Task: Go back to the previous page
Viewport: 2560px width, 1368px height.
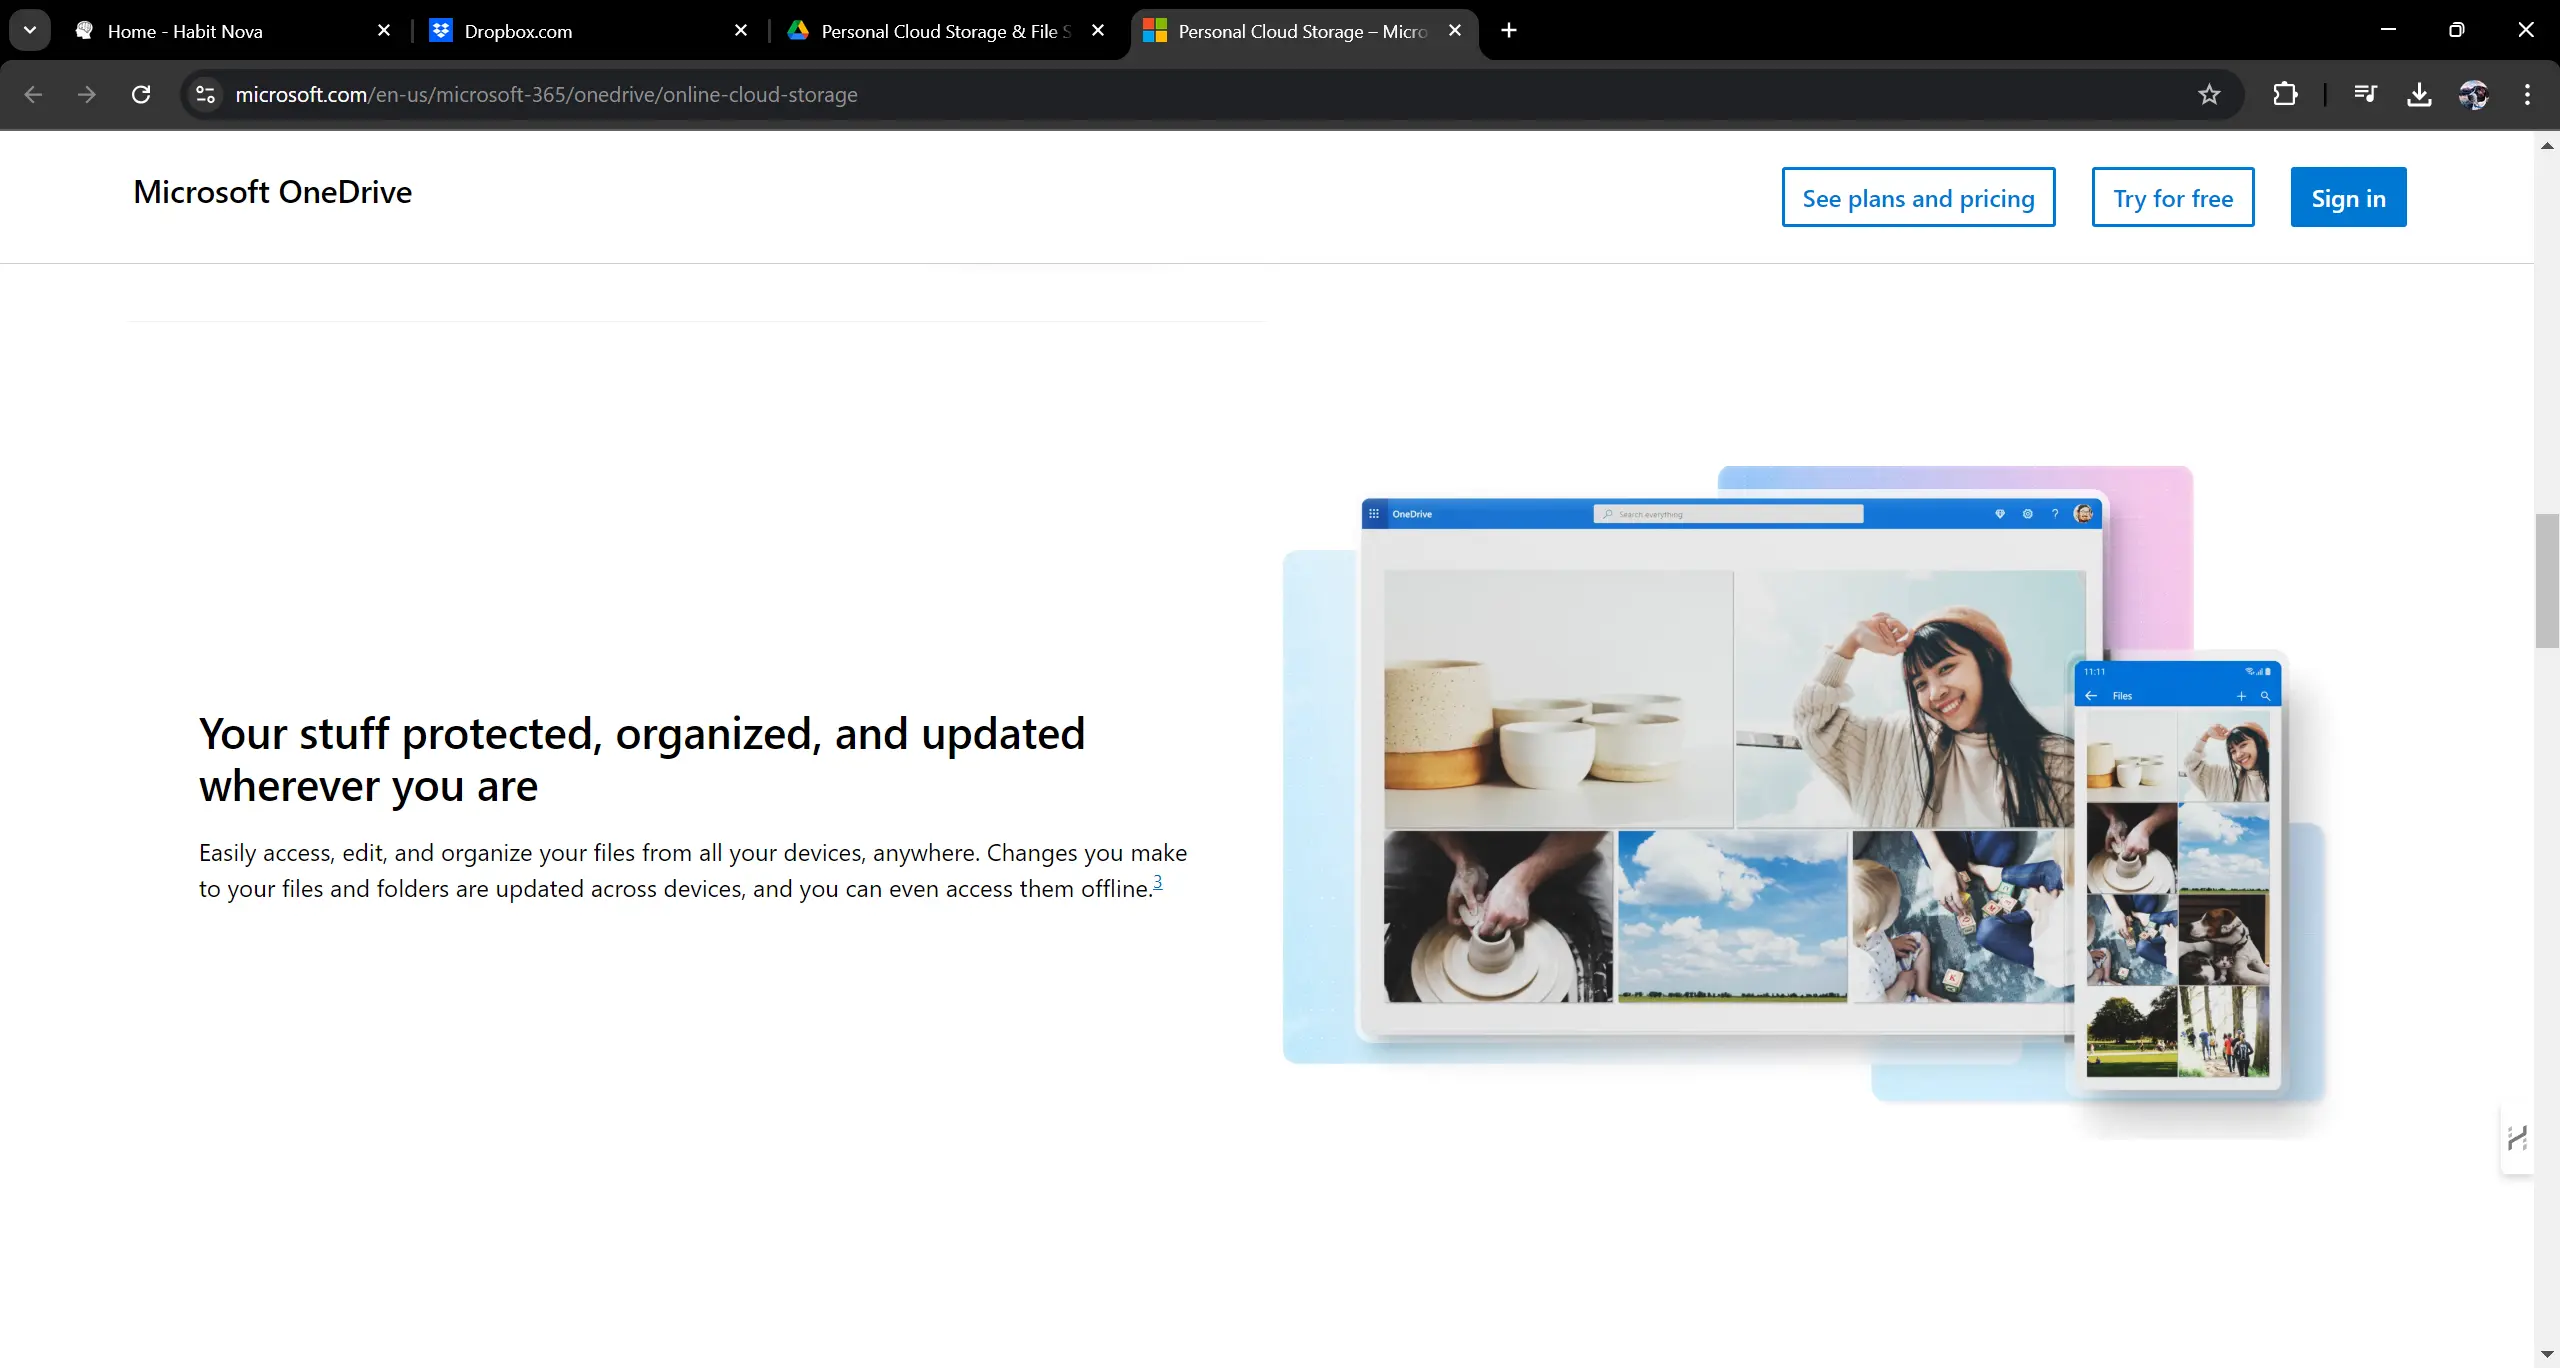Action: (33, 94)
